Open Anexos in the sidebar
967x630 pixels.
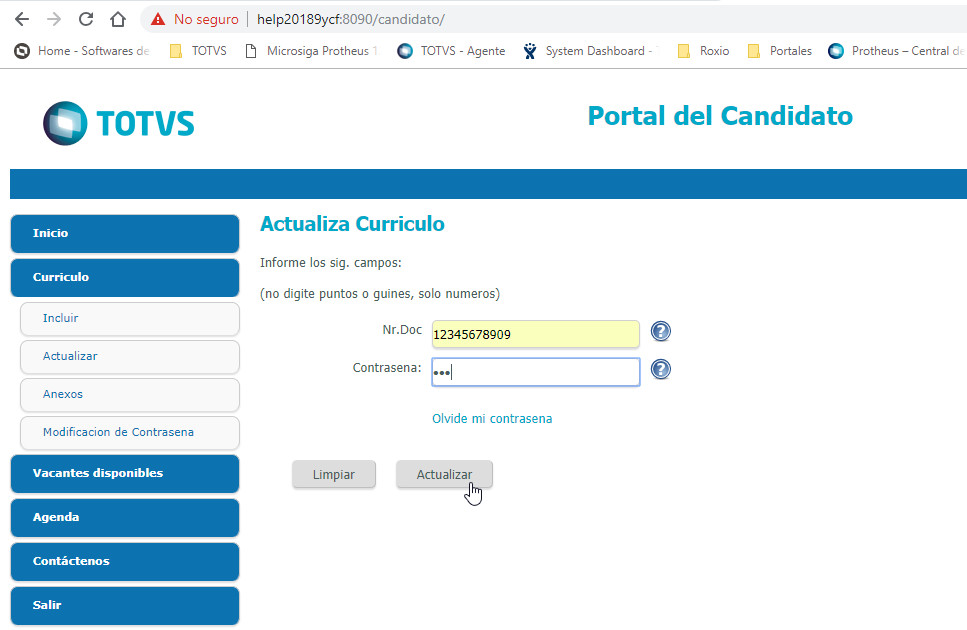[x=130, y=395]
